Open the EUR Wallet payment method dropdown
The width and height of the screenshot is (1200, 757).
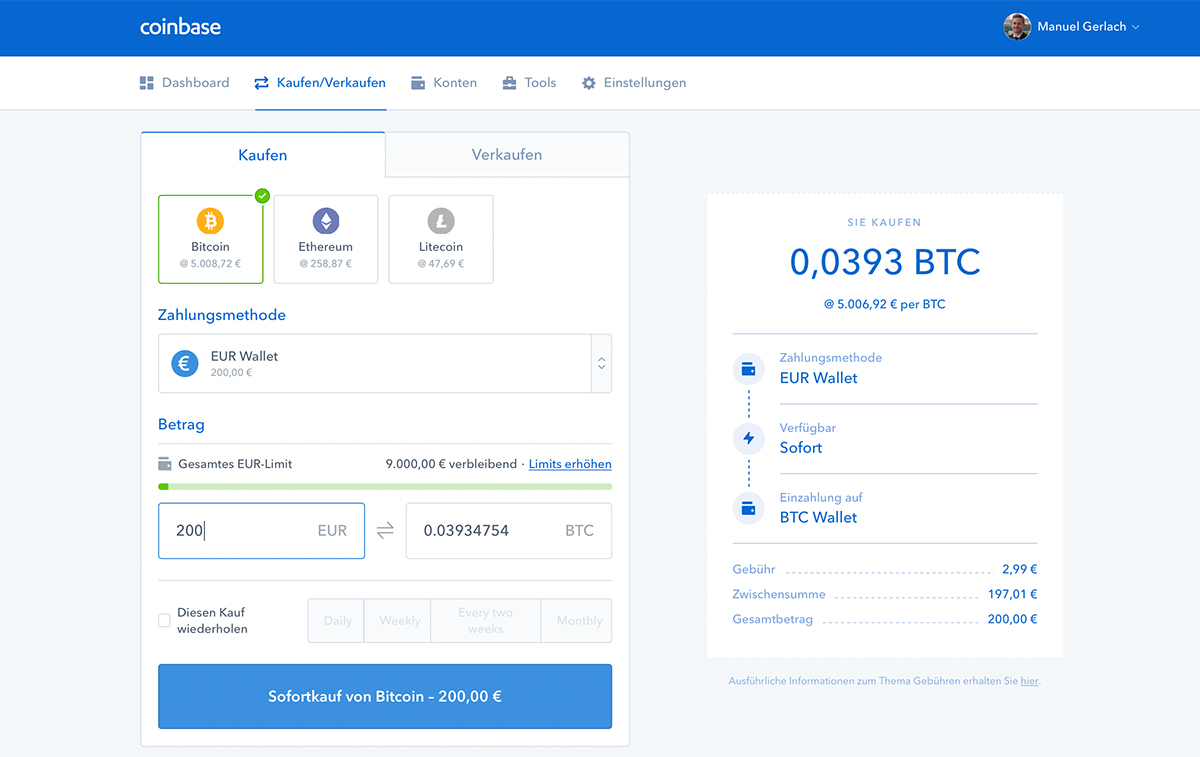pos(385,364)
